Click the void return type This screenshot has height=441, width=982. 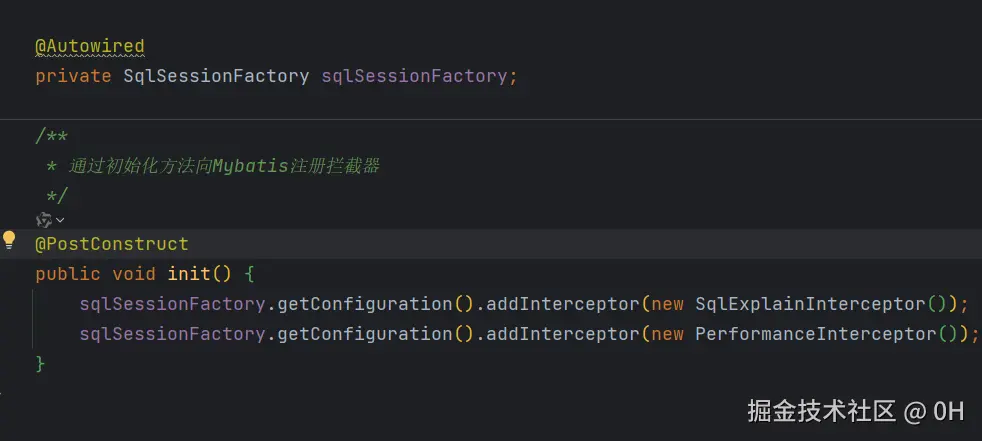point(134,274)
